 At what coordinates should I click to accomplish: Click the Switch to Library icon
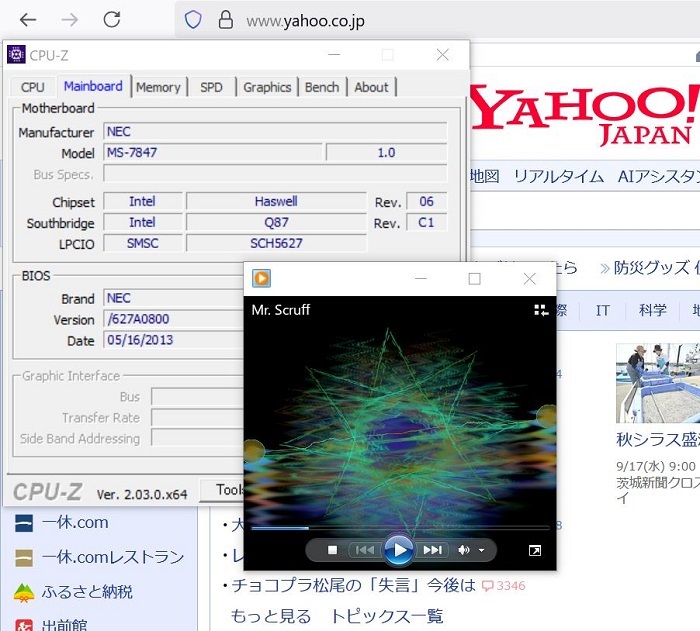pyautogui.click(x=541, y=311)
